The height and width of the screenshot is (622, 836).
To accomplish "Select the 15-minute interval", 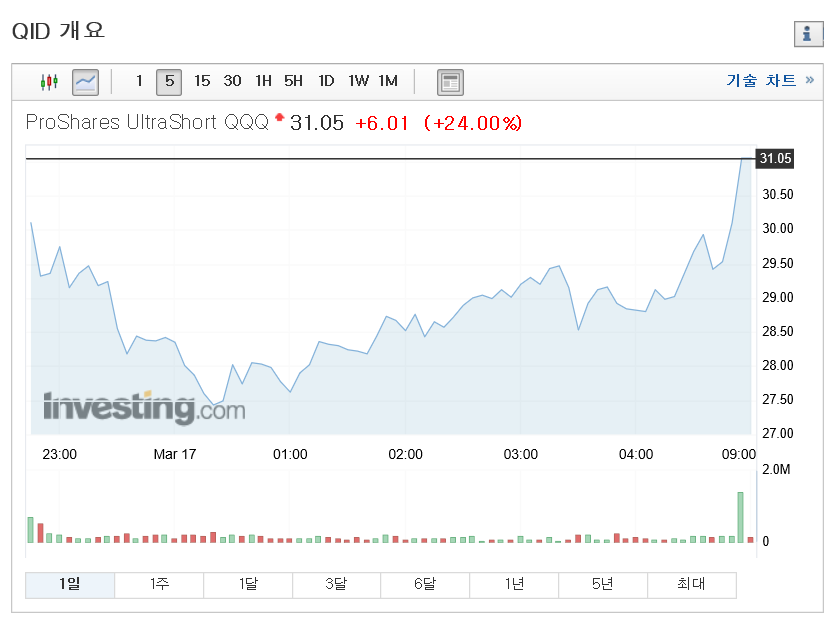I will [202, 81].
